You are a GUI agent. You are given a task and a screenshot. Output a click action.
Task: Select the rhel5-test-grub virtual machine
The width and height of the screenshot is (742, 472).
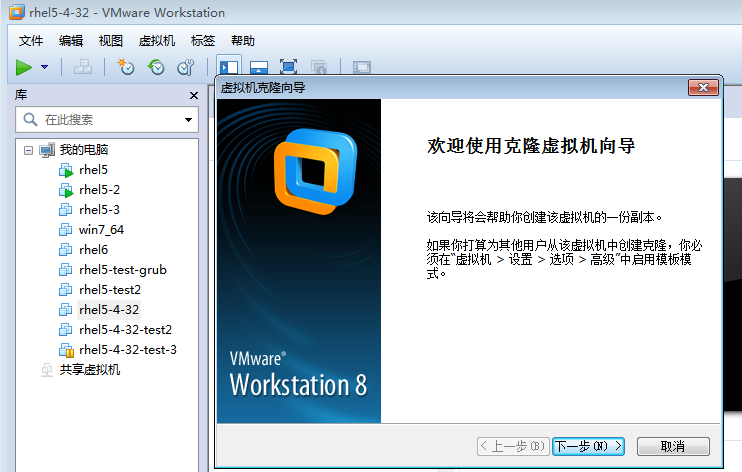click(123, 270)
